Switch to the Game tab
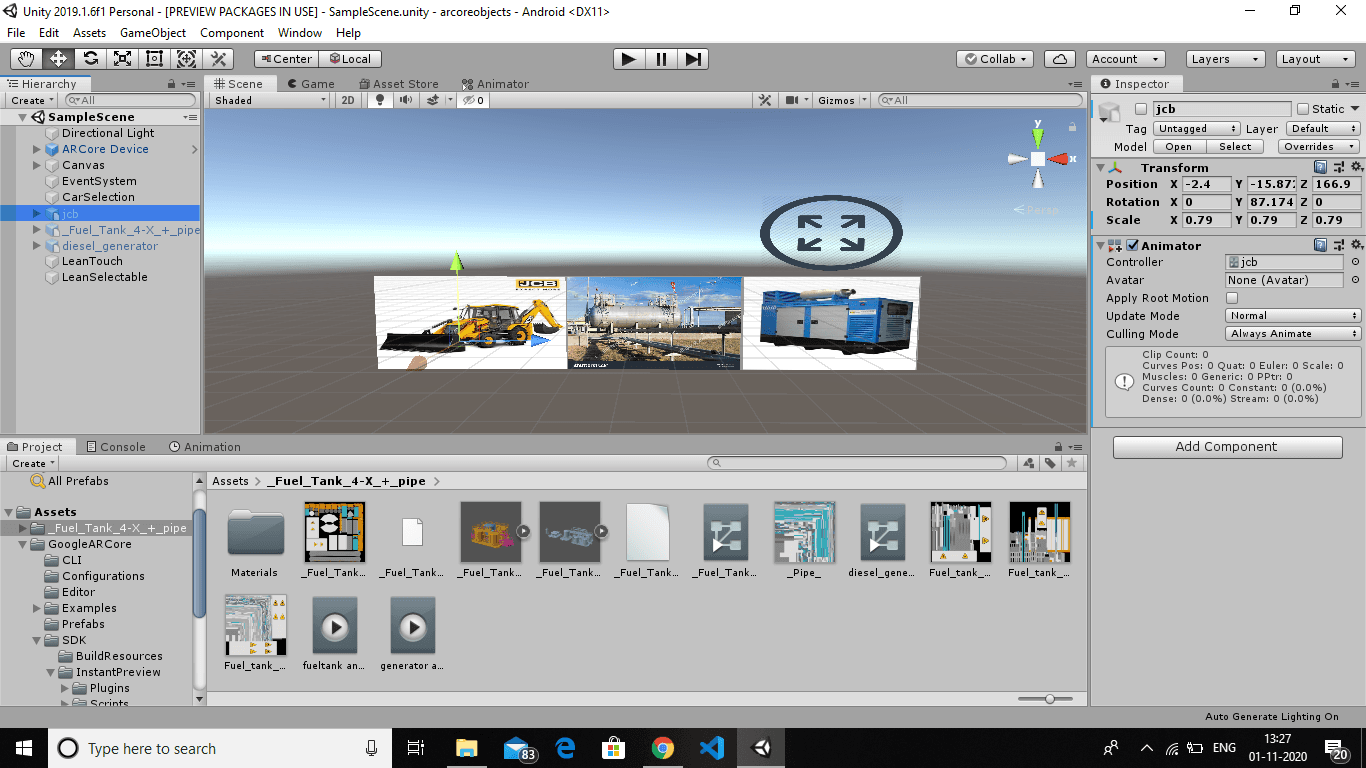Image resolution: width=1366 pixels, height=768 pixels. tap(311, 84)
